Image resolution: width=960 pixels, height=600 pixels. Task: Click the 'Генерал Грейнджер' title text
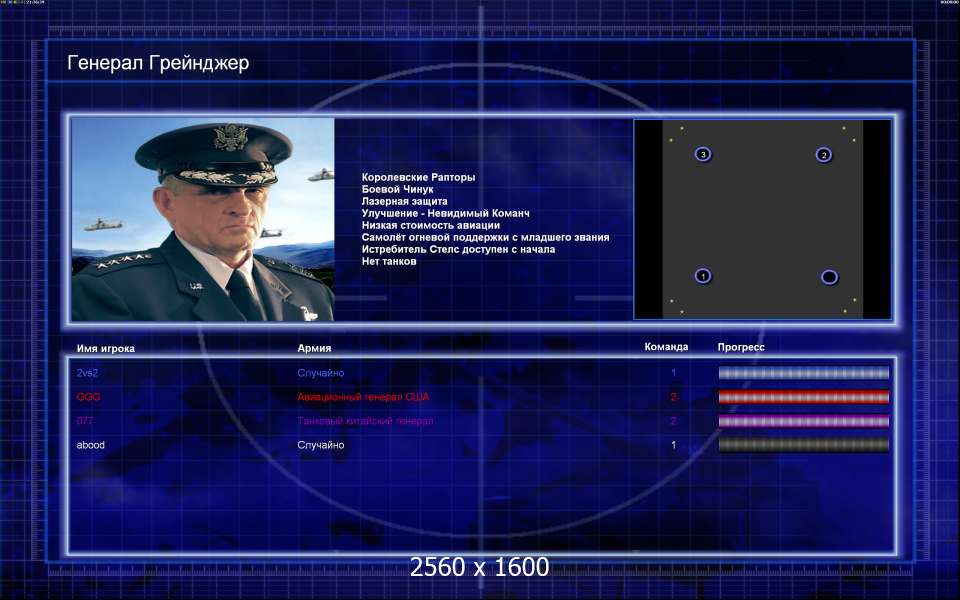click(158, 64)
